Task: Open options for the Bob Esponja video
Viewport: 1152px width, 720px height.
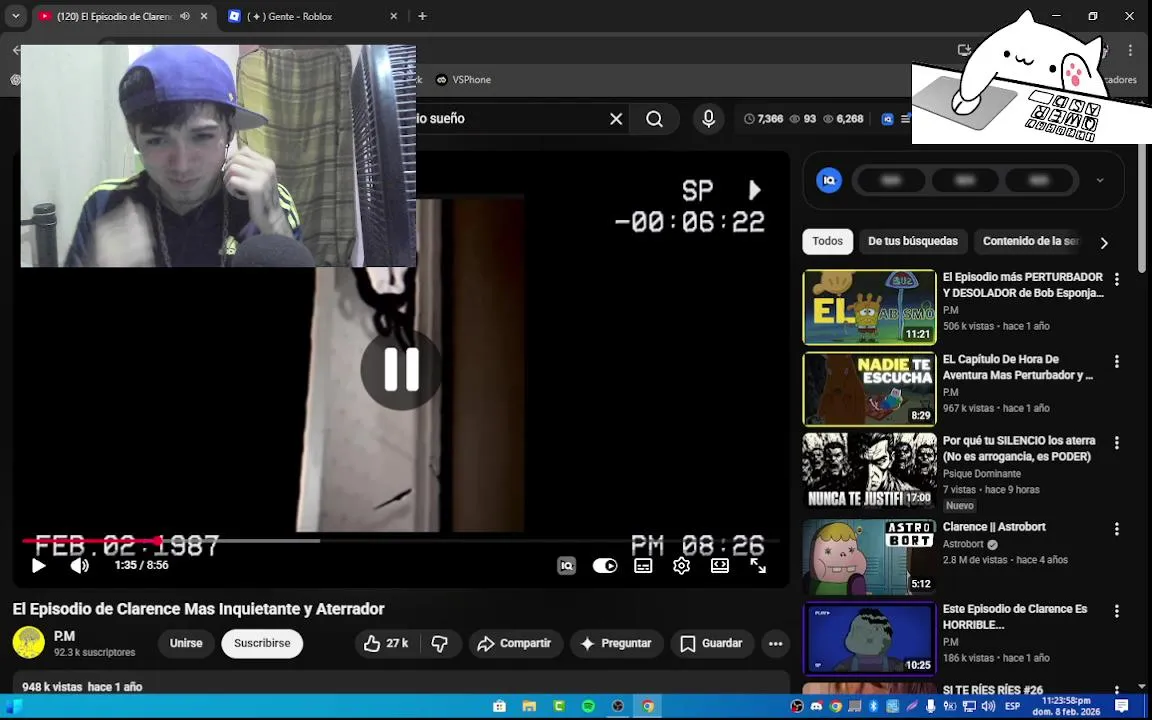Action: point(1117,279)
